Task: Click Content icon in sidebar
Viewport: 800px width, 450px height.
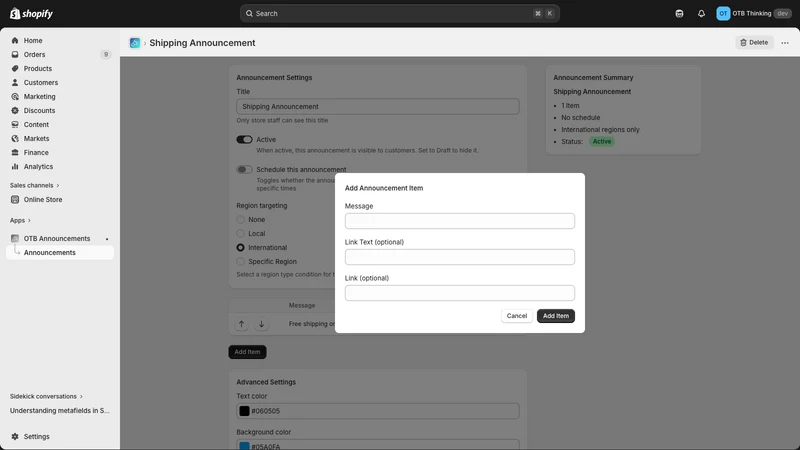Action: (x=15, y=124)
